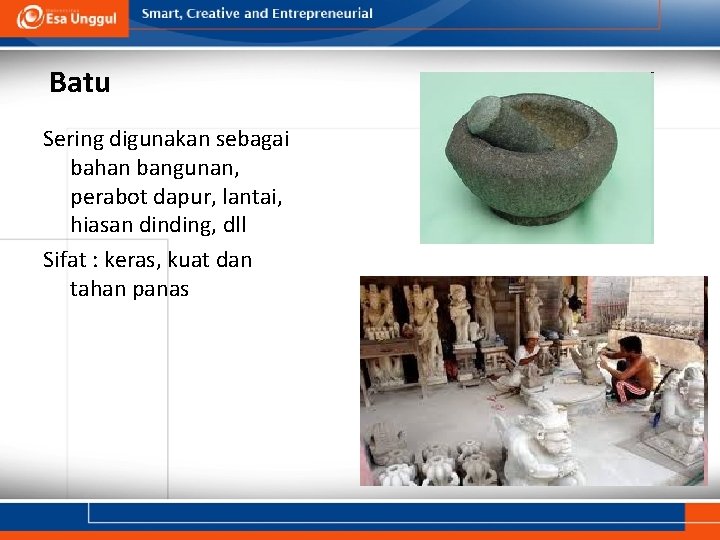Select the stone carving workshop photo
Viewport: 720px width, 540px height.
click(x=534, y=381)
